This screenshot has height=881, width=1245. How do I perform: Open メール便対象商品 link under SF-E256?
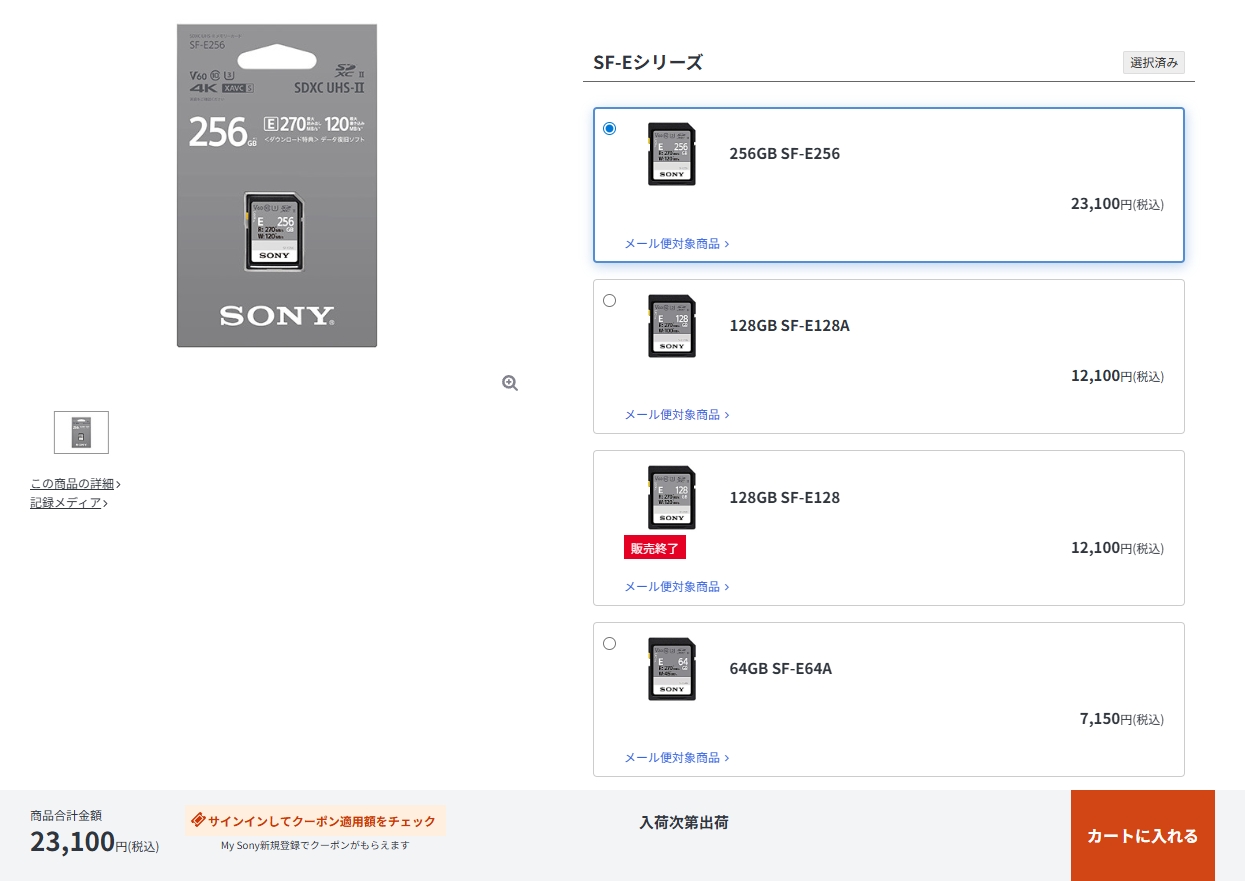coord(676,243)
